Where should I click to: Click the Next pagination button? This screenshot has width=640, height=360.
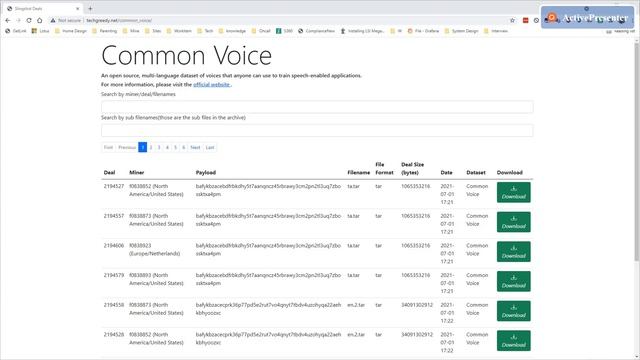click(196, 147)
